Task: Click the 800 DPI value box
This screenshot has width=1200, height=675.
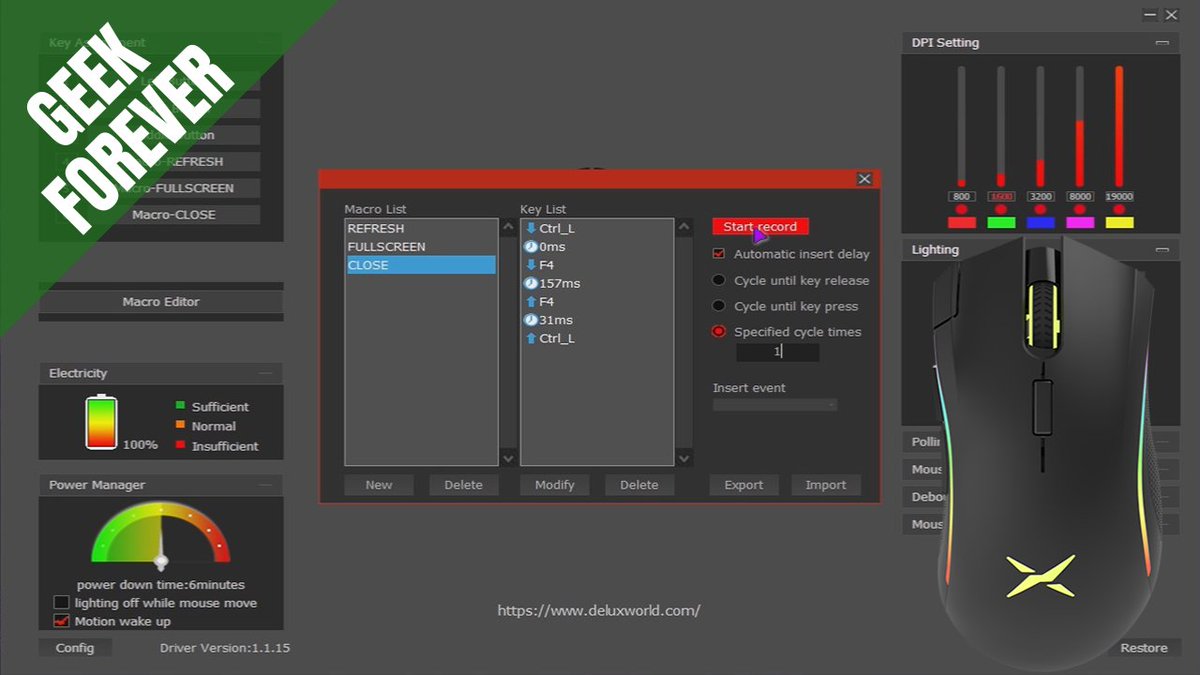Action: [x=962, y=197]
